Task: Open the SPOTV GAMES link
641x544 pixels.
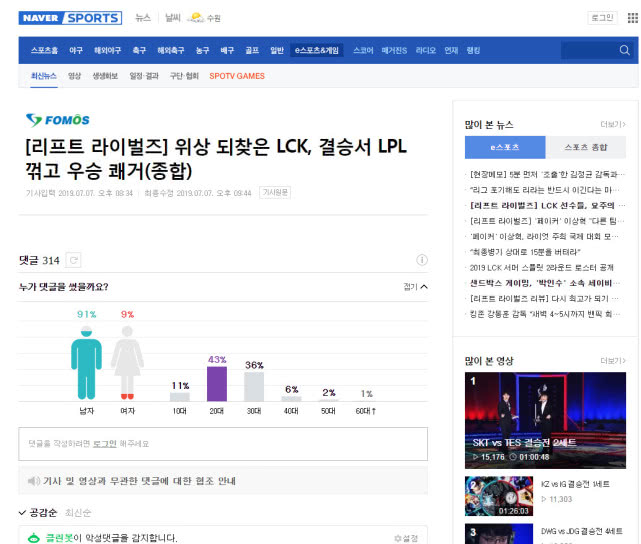Action: (237, 76)
